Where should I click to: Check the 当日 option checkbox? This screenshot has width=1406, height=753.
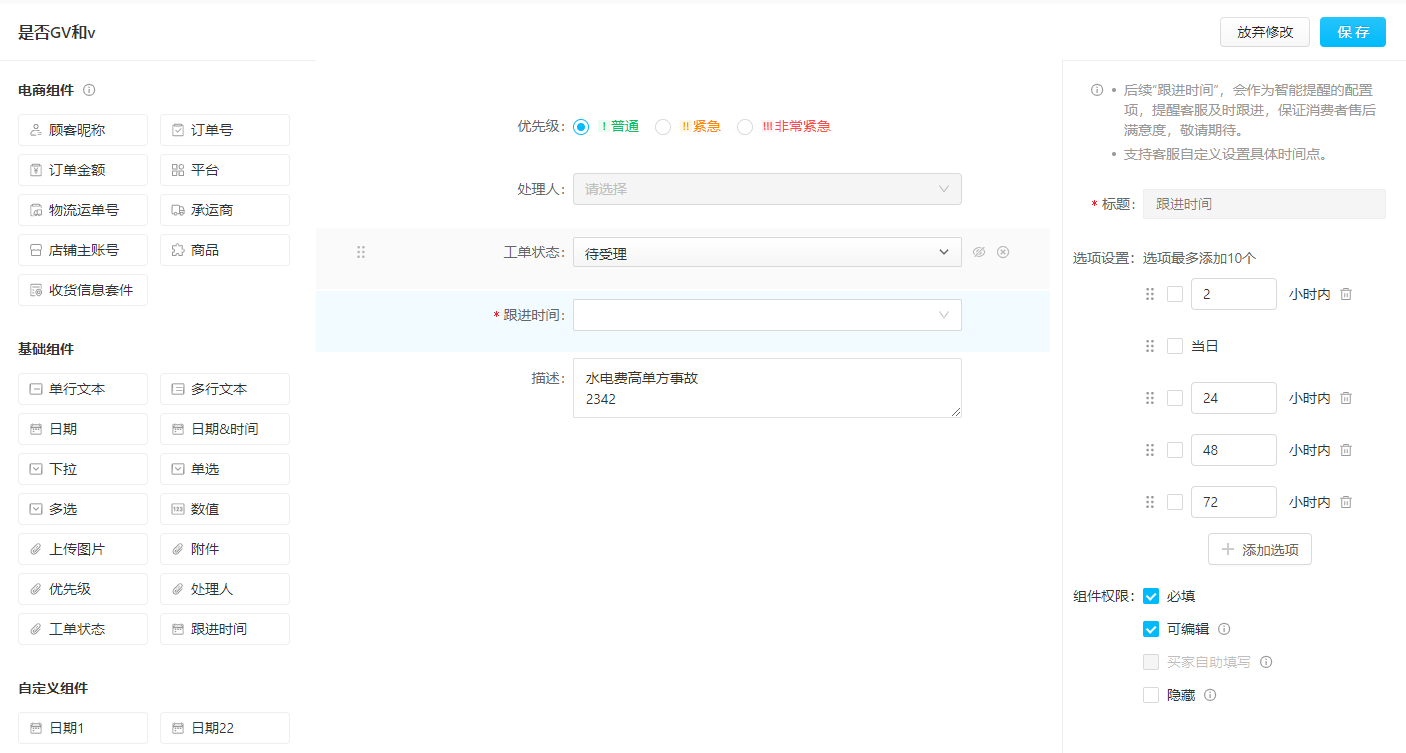tap(1175, 346)
